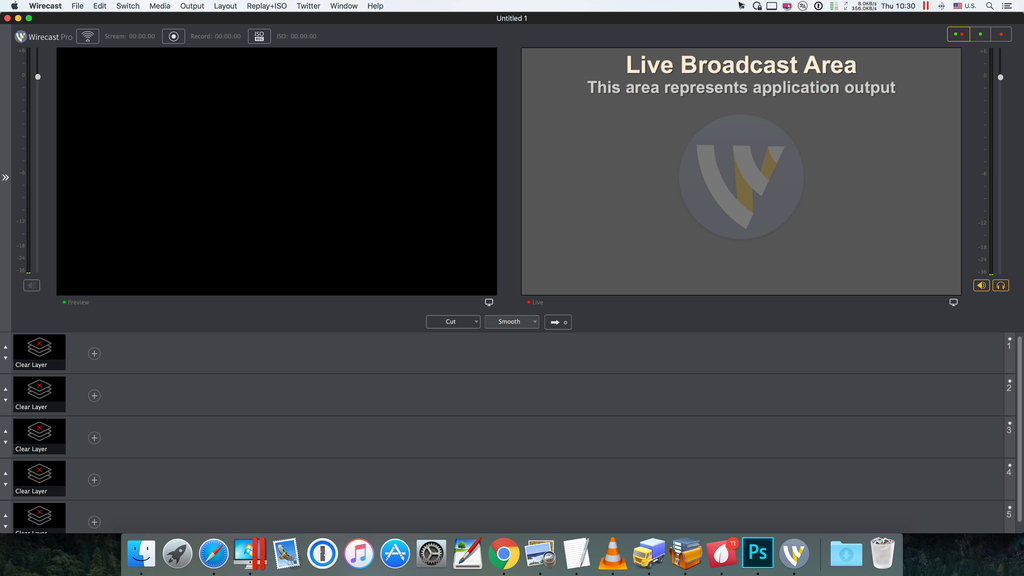Open the Replay+ISO menu
1024x576 pixels.
click(265, 5)
